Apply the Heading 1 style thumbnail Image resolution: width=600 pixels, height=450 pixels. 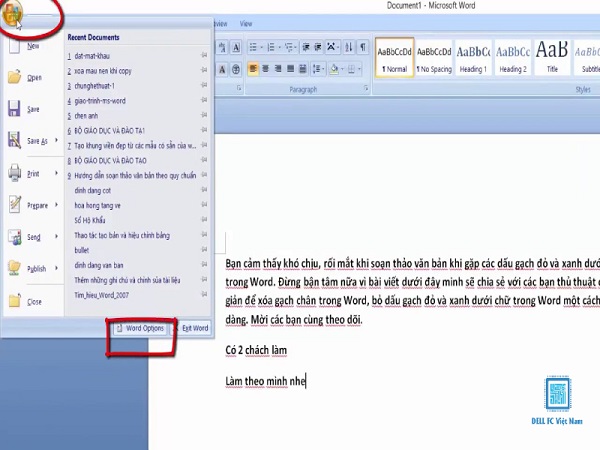click(473, 58)
